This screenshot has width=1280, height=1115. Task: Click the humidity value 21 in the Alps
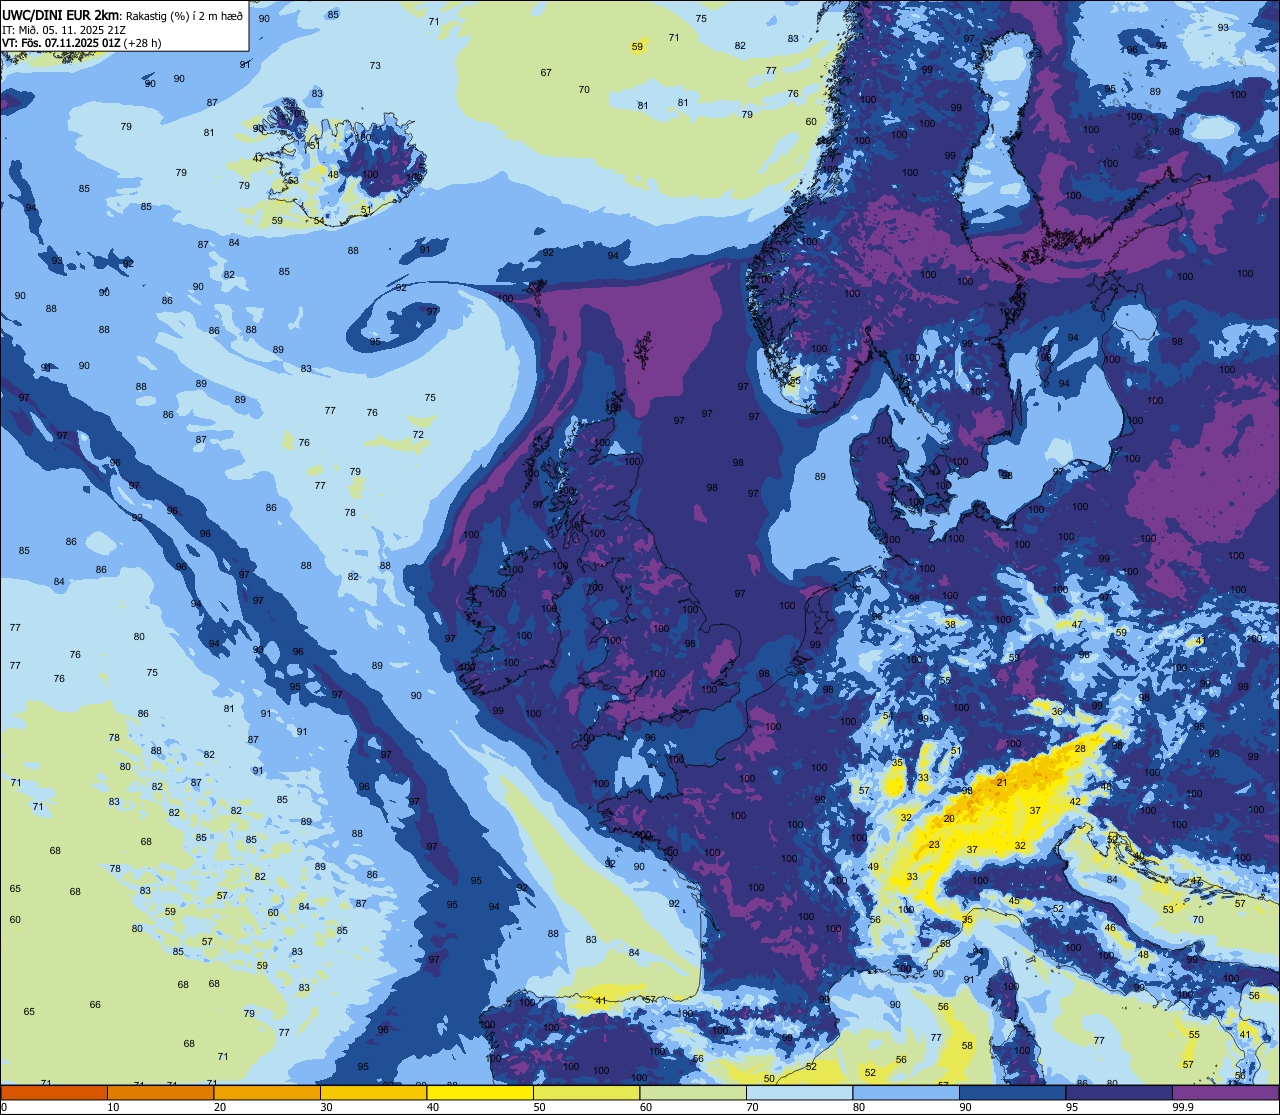pos(1002,782)
